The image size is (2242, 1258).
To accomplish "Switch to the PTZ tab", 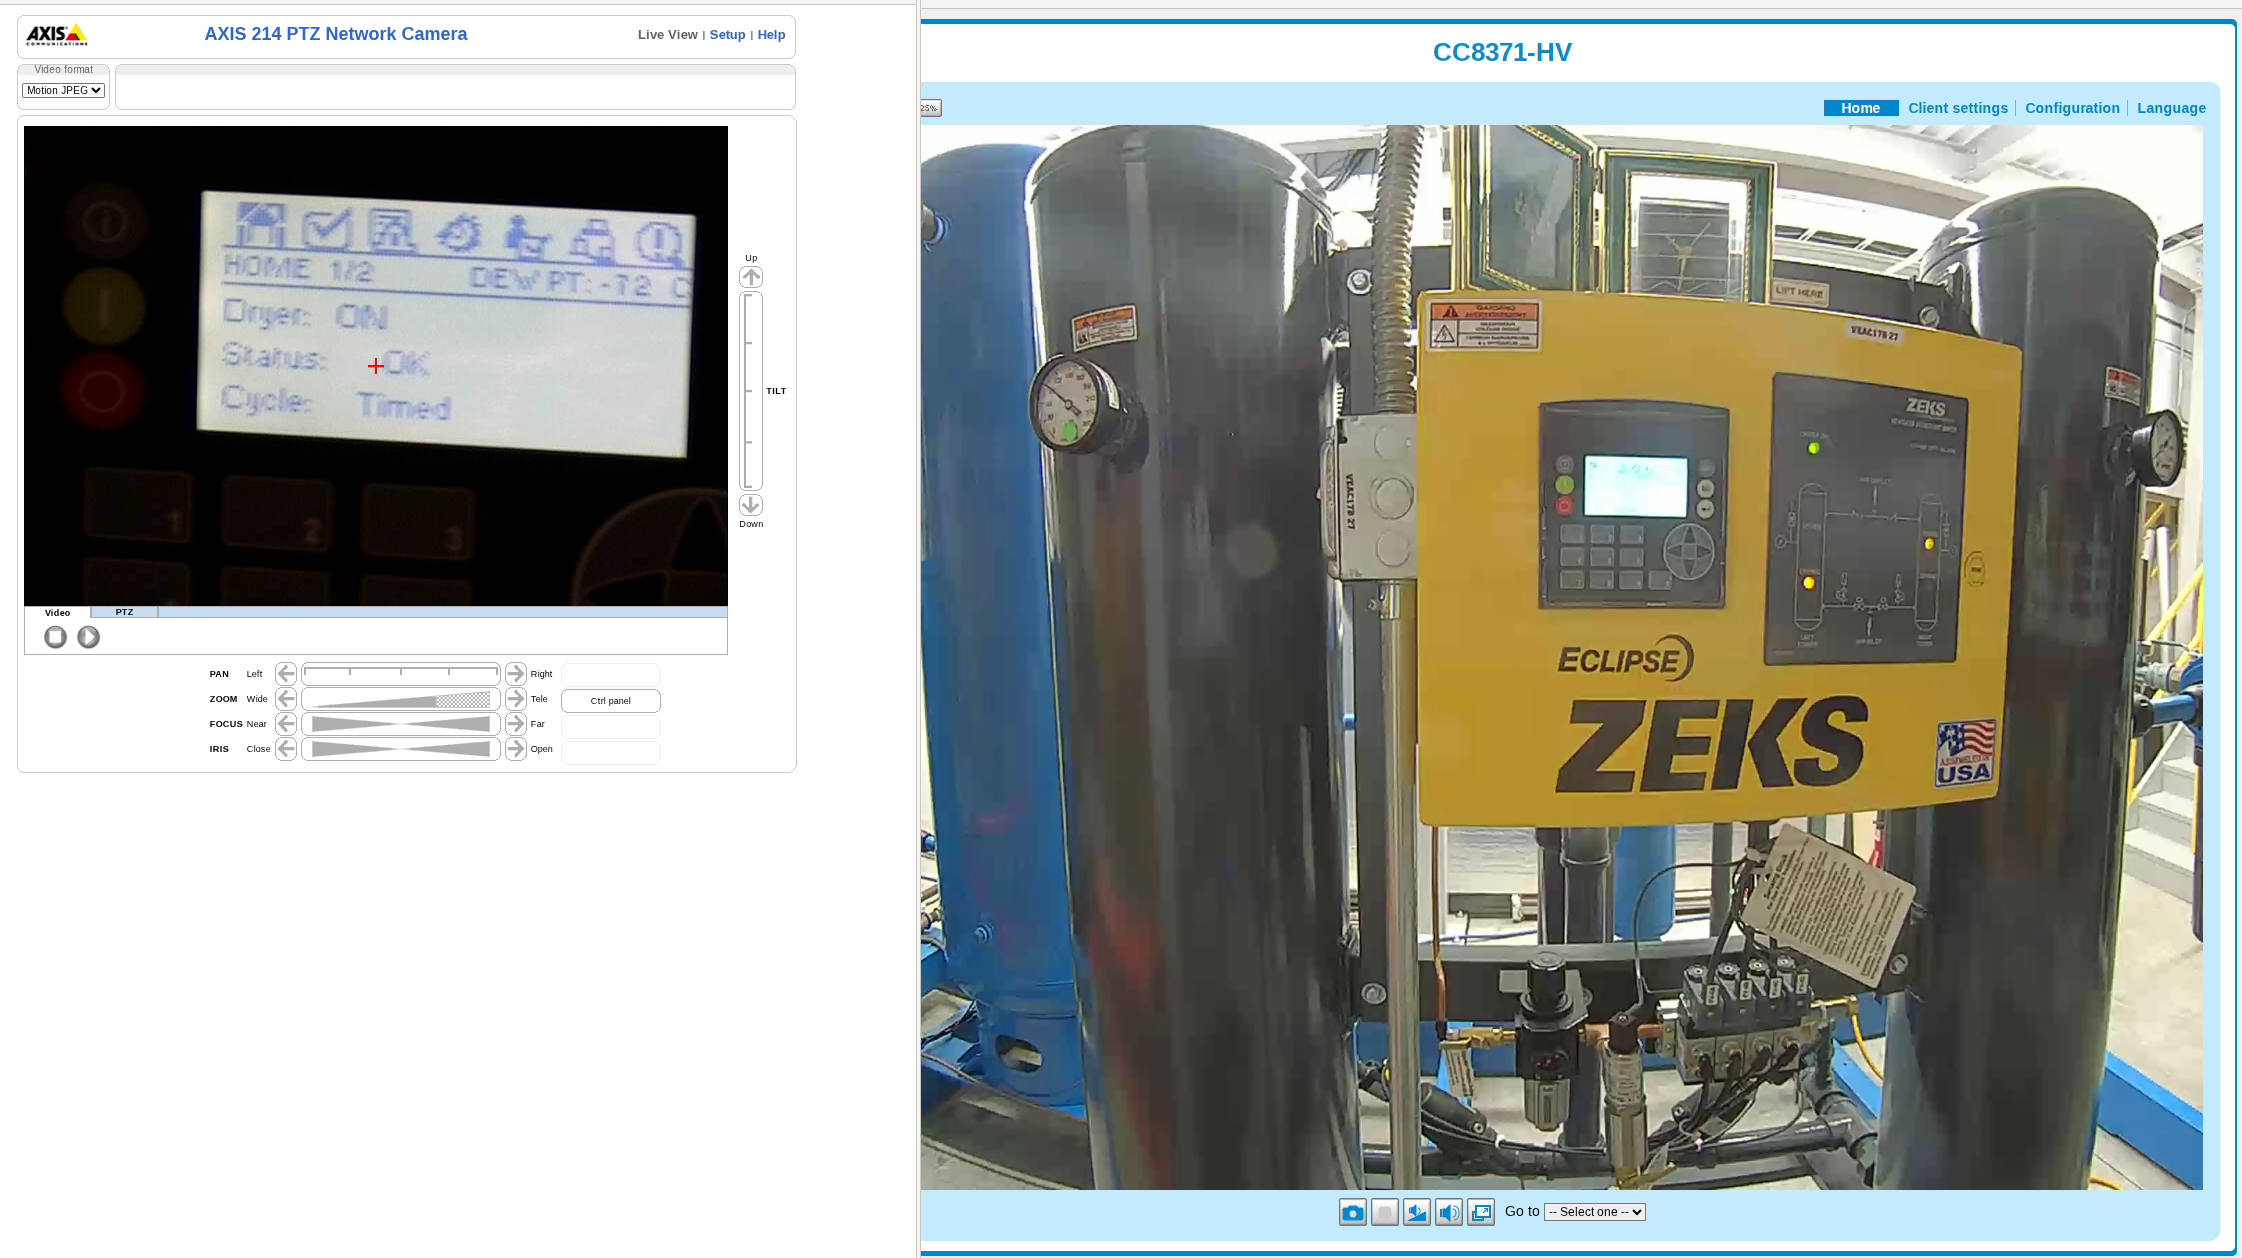I will click(124, 612).
